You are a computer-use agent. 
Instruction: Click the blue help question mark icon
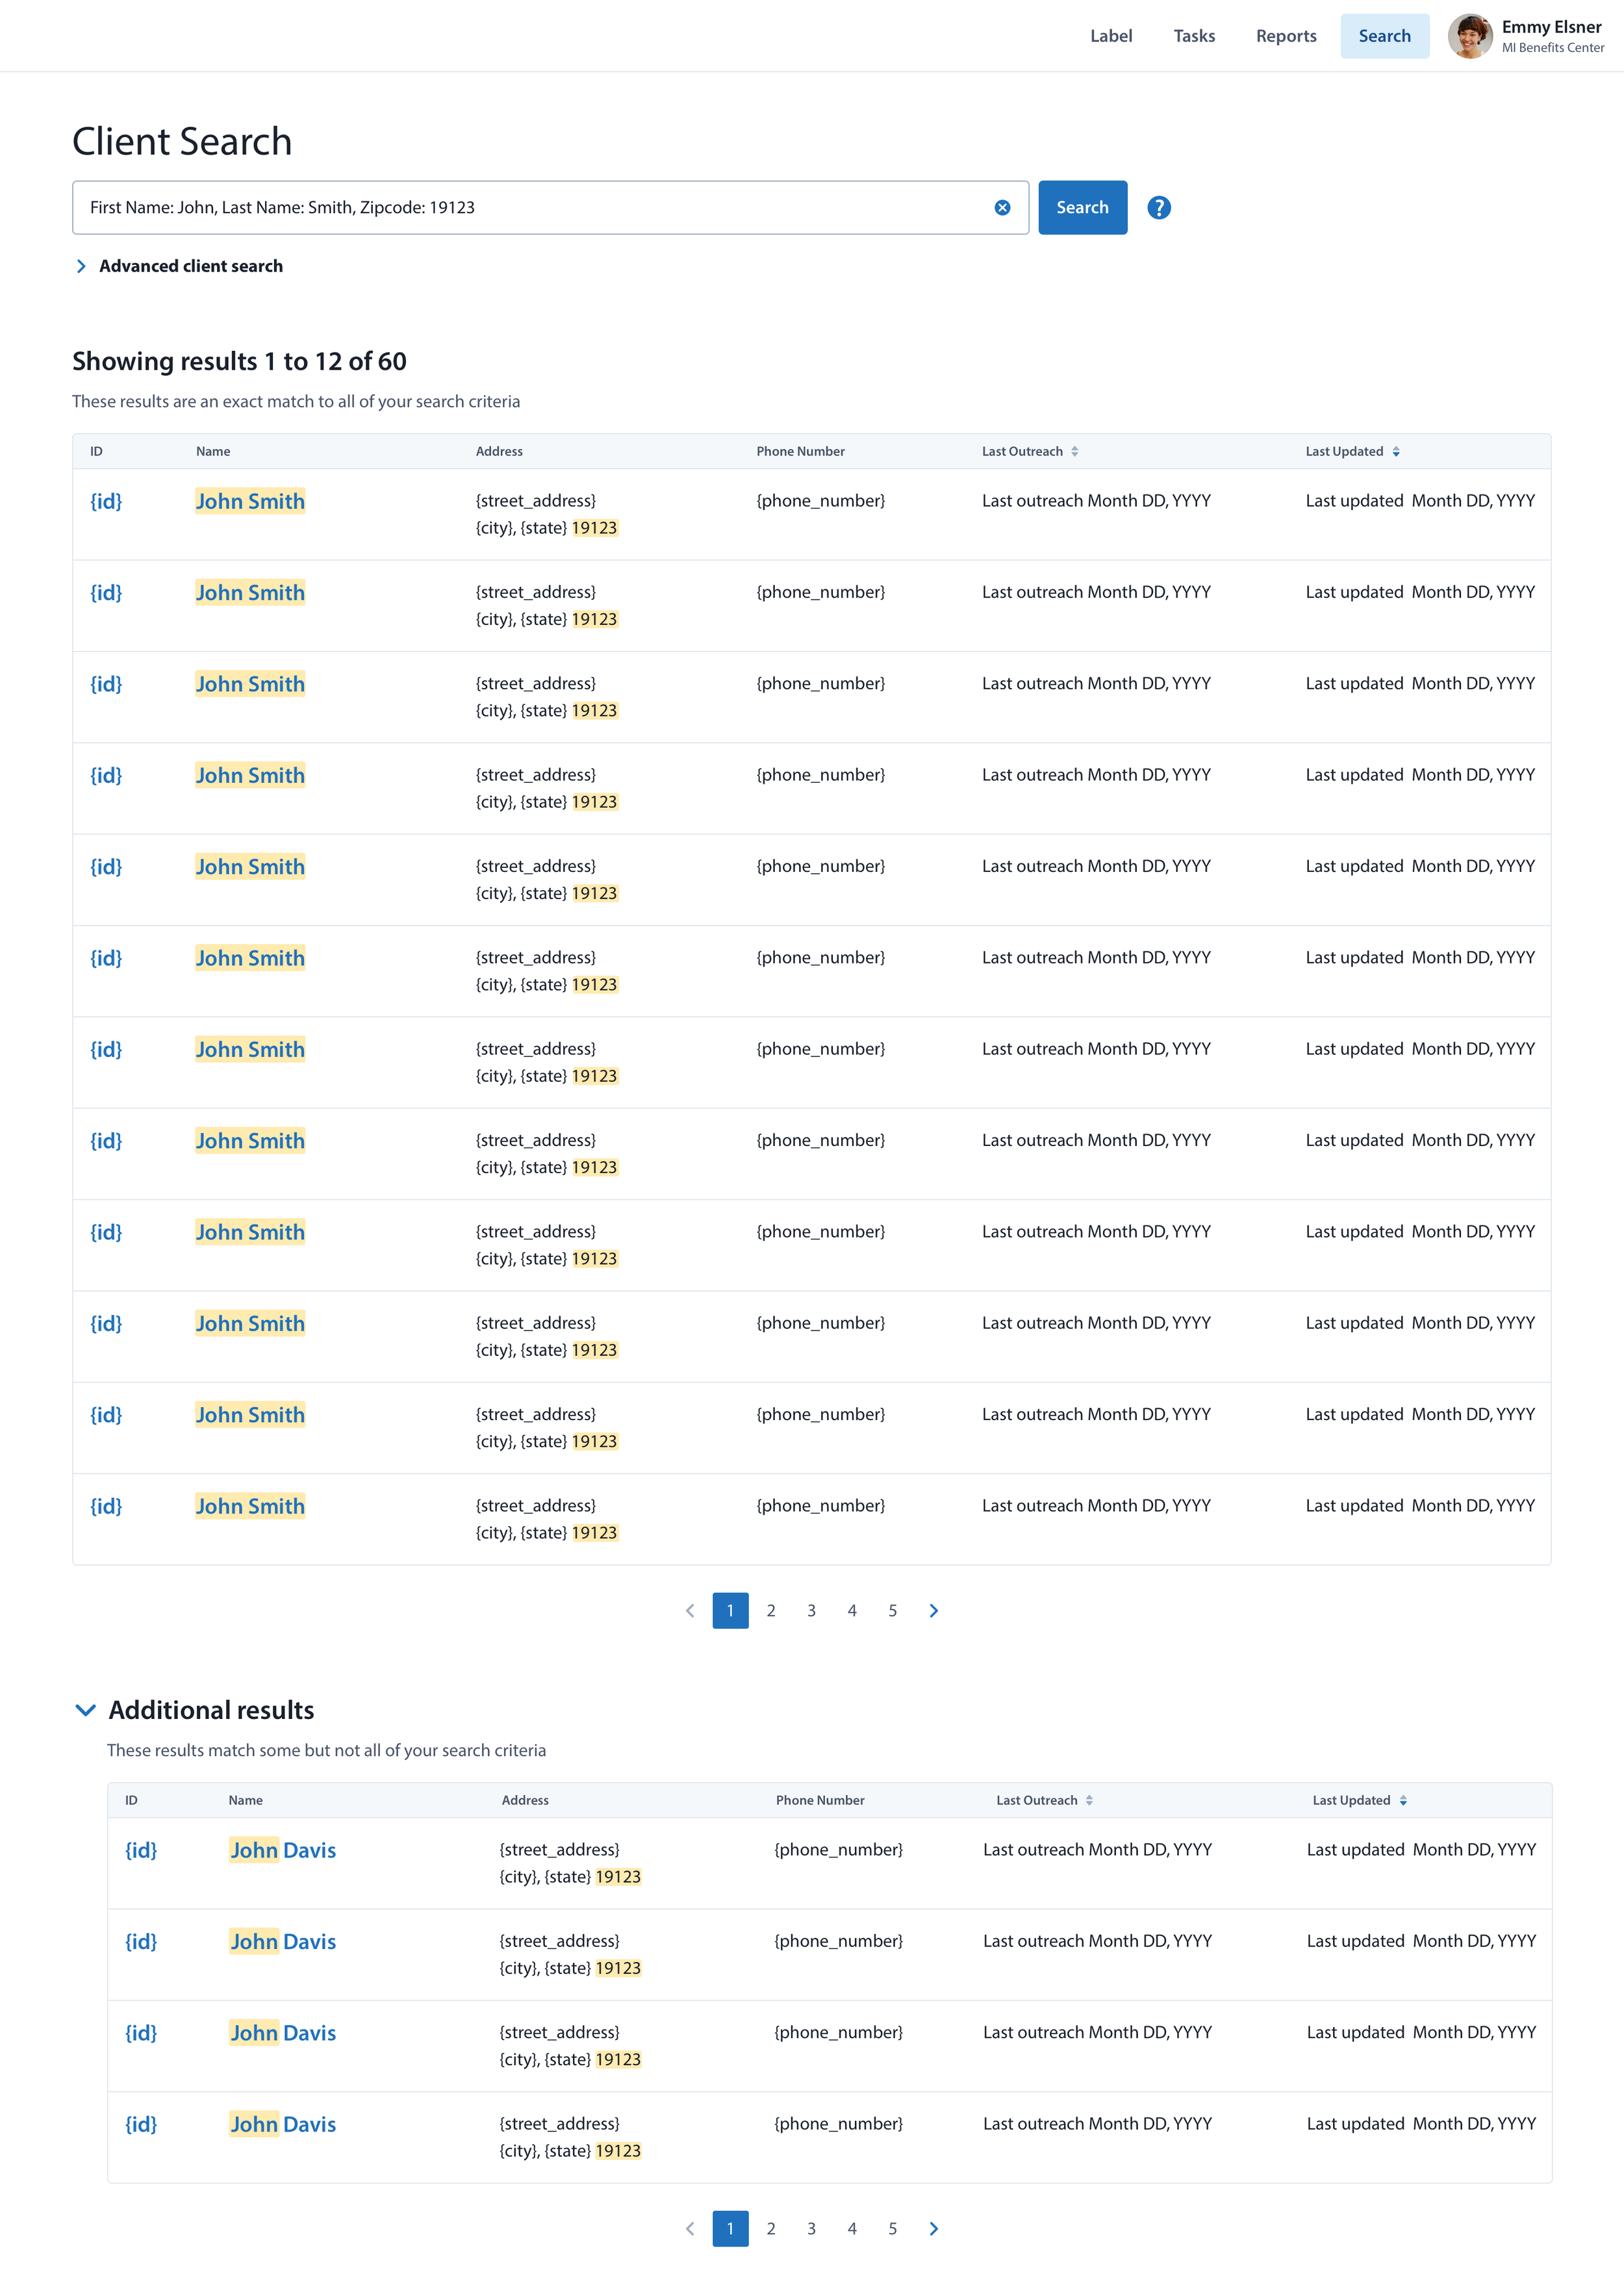click(1158, 208)
